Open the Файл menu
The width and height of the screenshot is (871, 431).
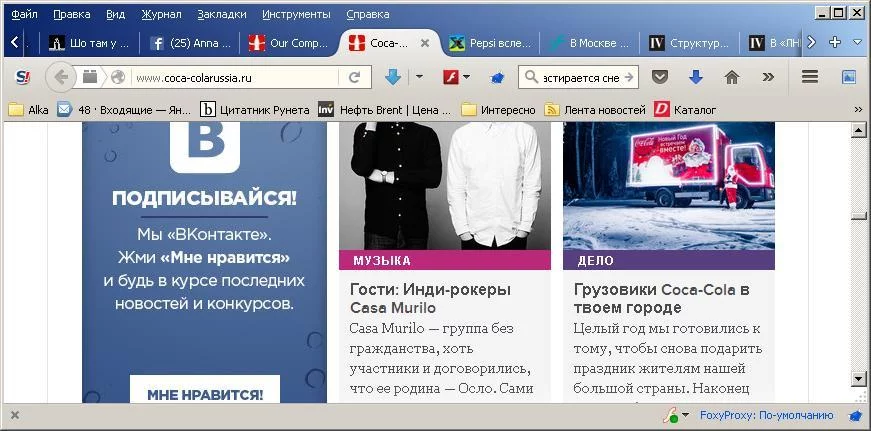[24, 14]
